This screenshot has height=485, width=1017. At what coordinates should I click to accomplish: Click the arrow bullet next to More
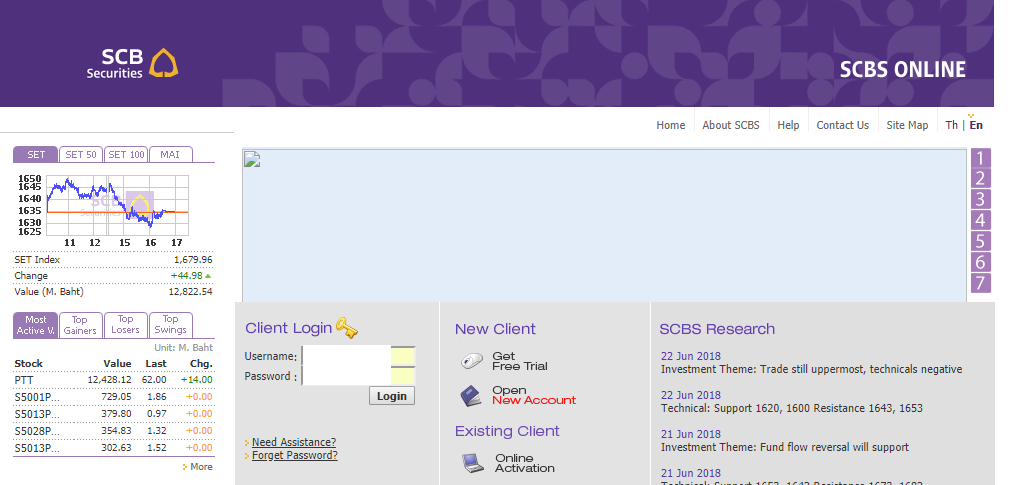(x=185, y=467)
